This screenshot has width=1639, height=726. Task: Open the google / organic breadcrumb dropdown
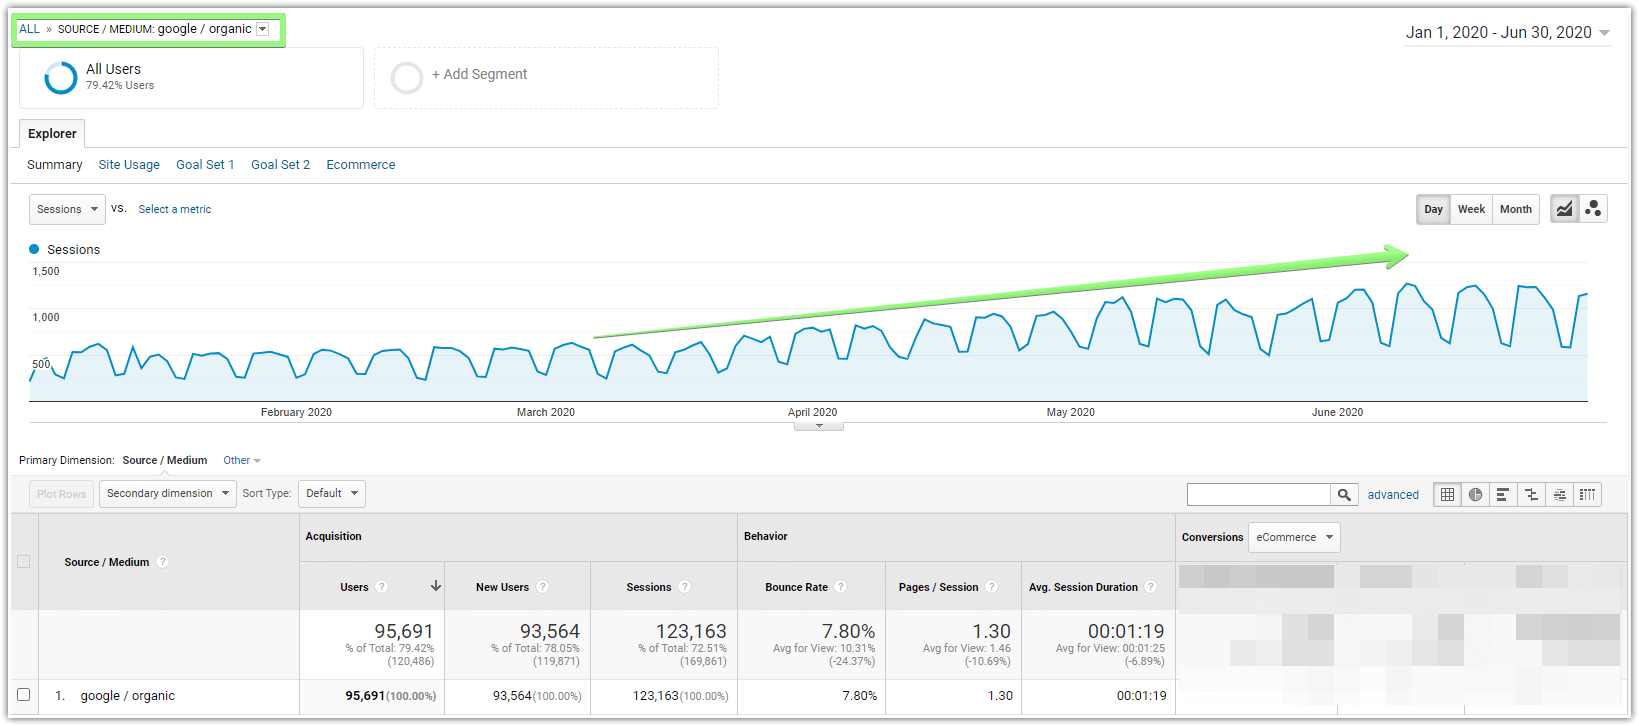pyautogui.click(x=263, y=29)
